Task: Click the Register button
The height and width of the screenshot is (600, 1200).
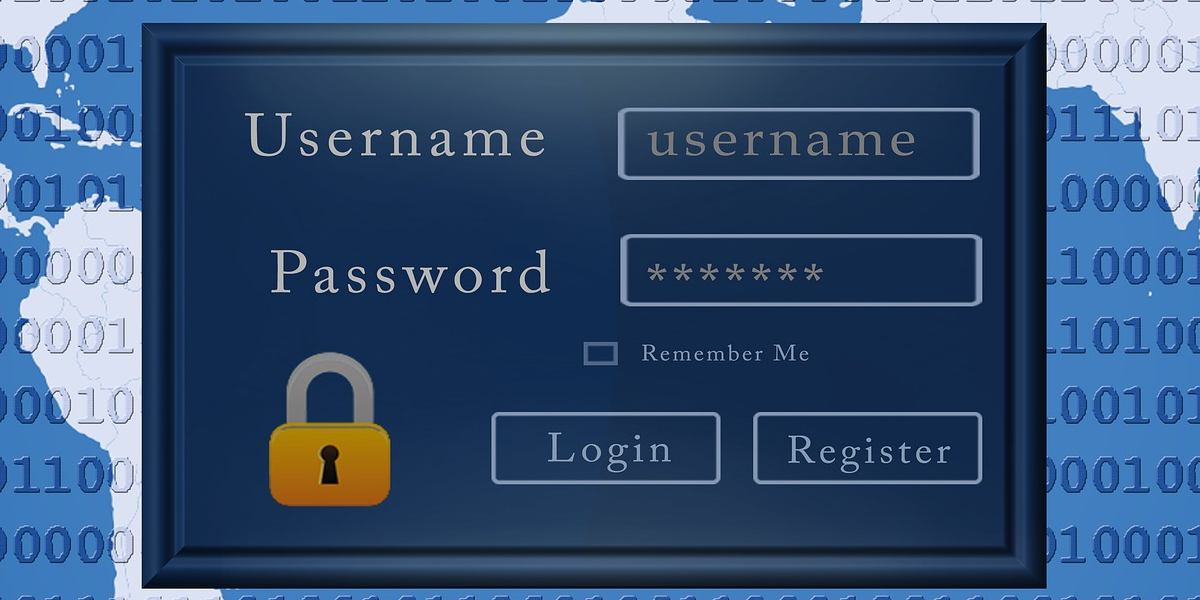Action: tap(867, 448)
